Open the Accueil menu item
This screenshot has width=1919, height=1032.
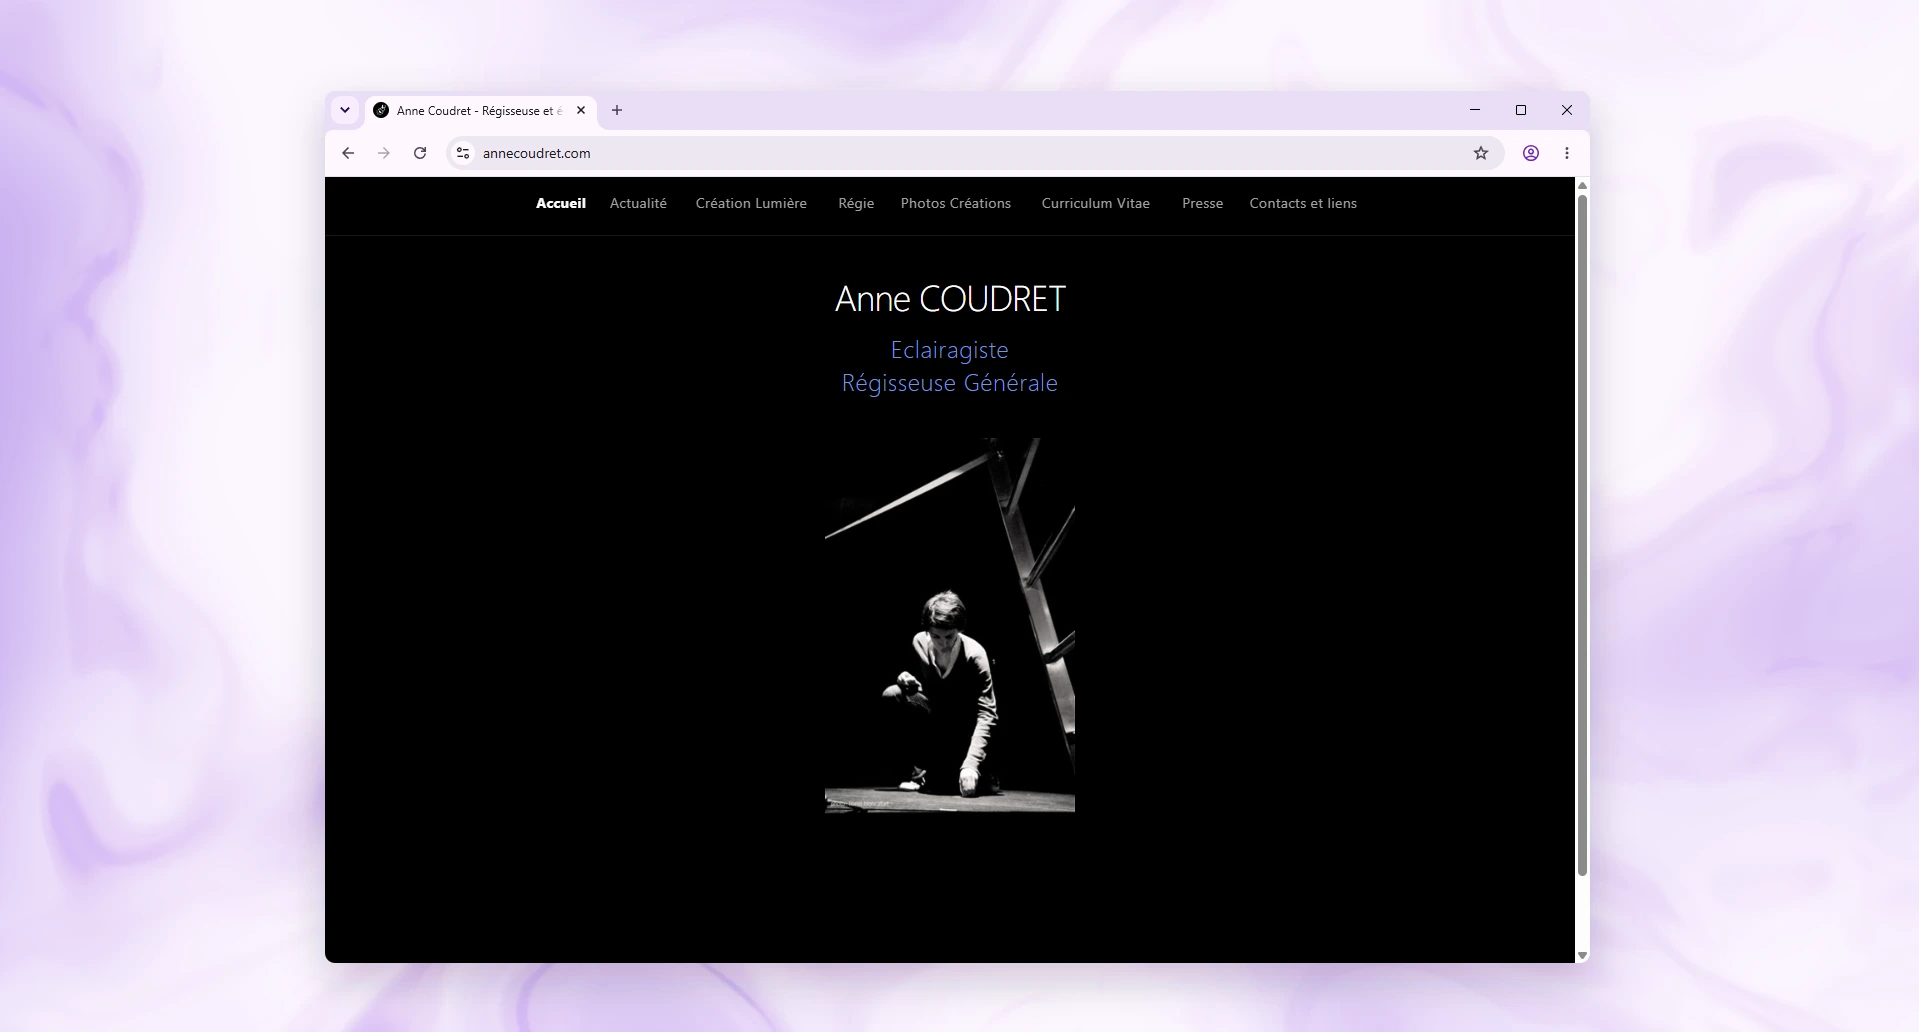click(x=561, y=203)
